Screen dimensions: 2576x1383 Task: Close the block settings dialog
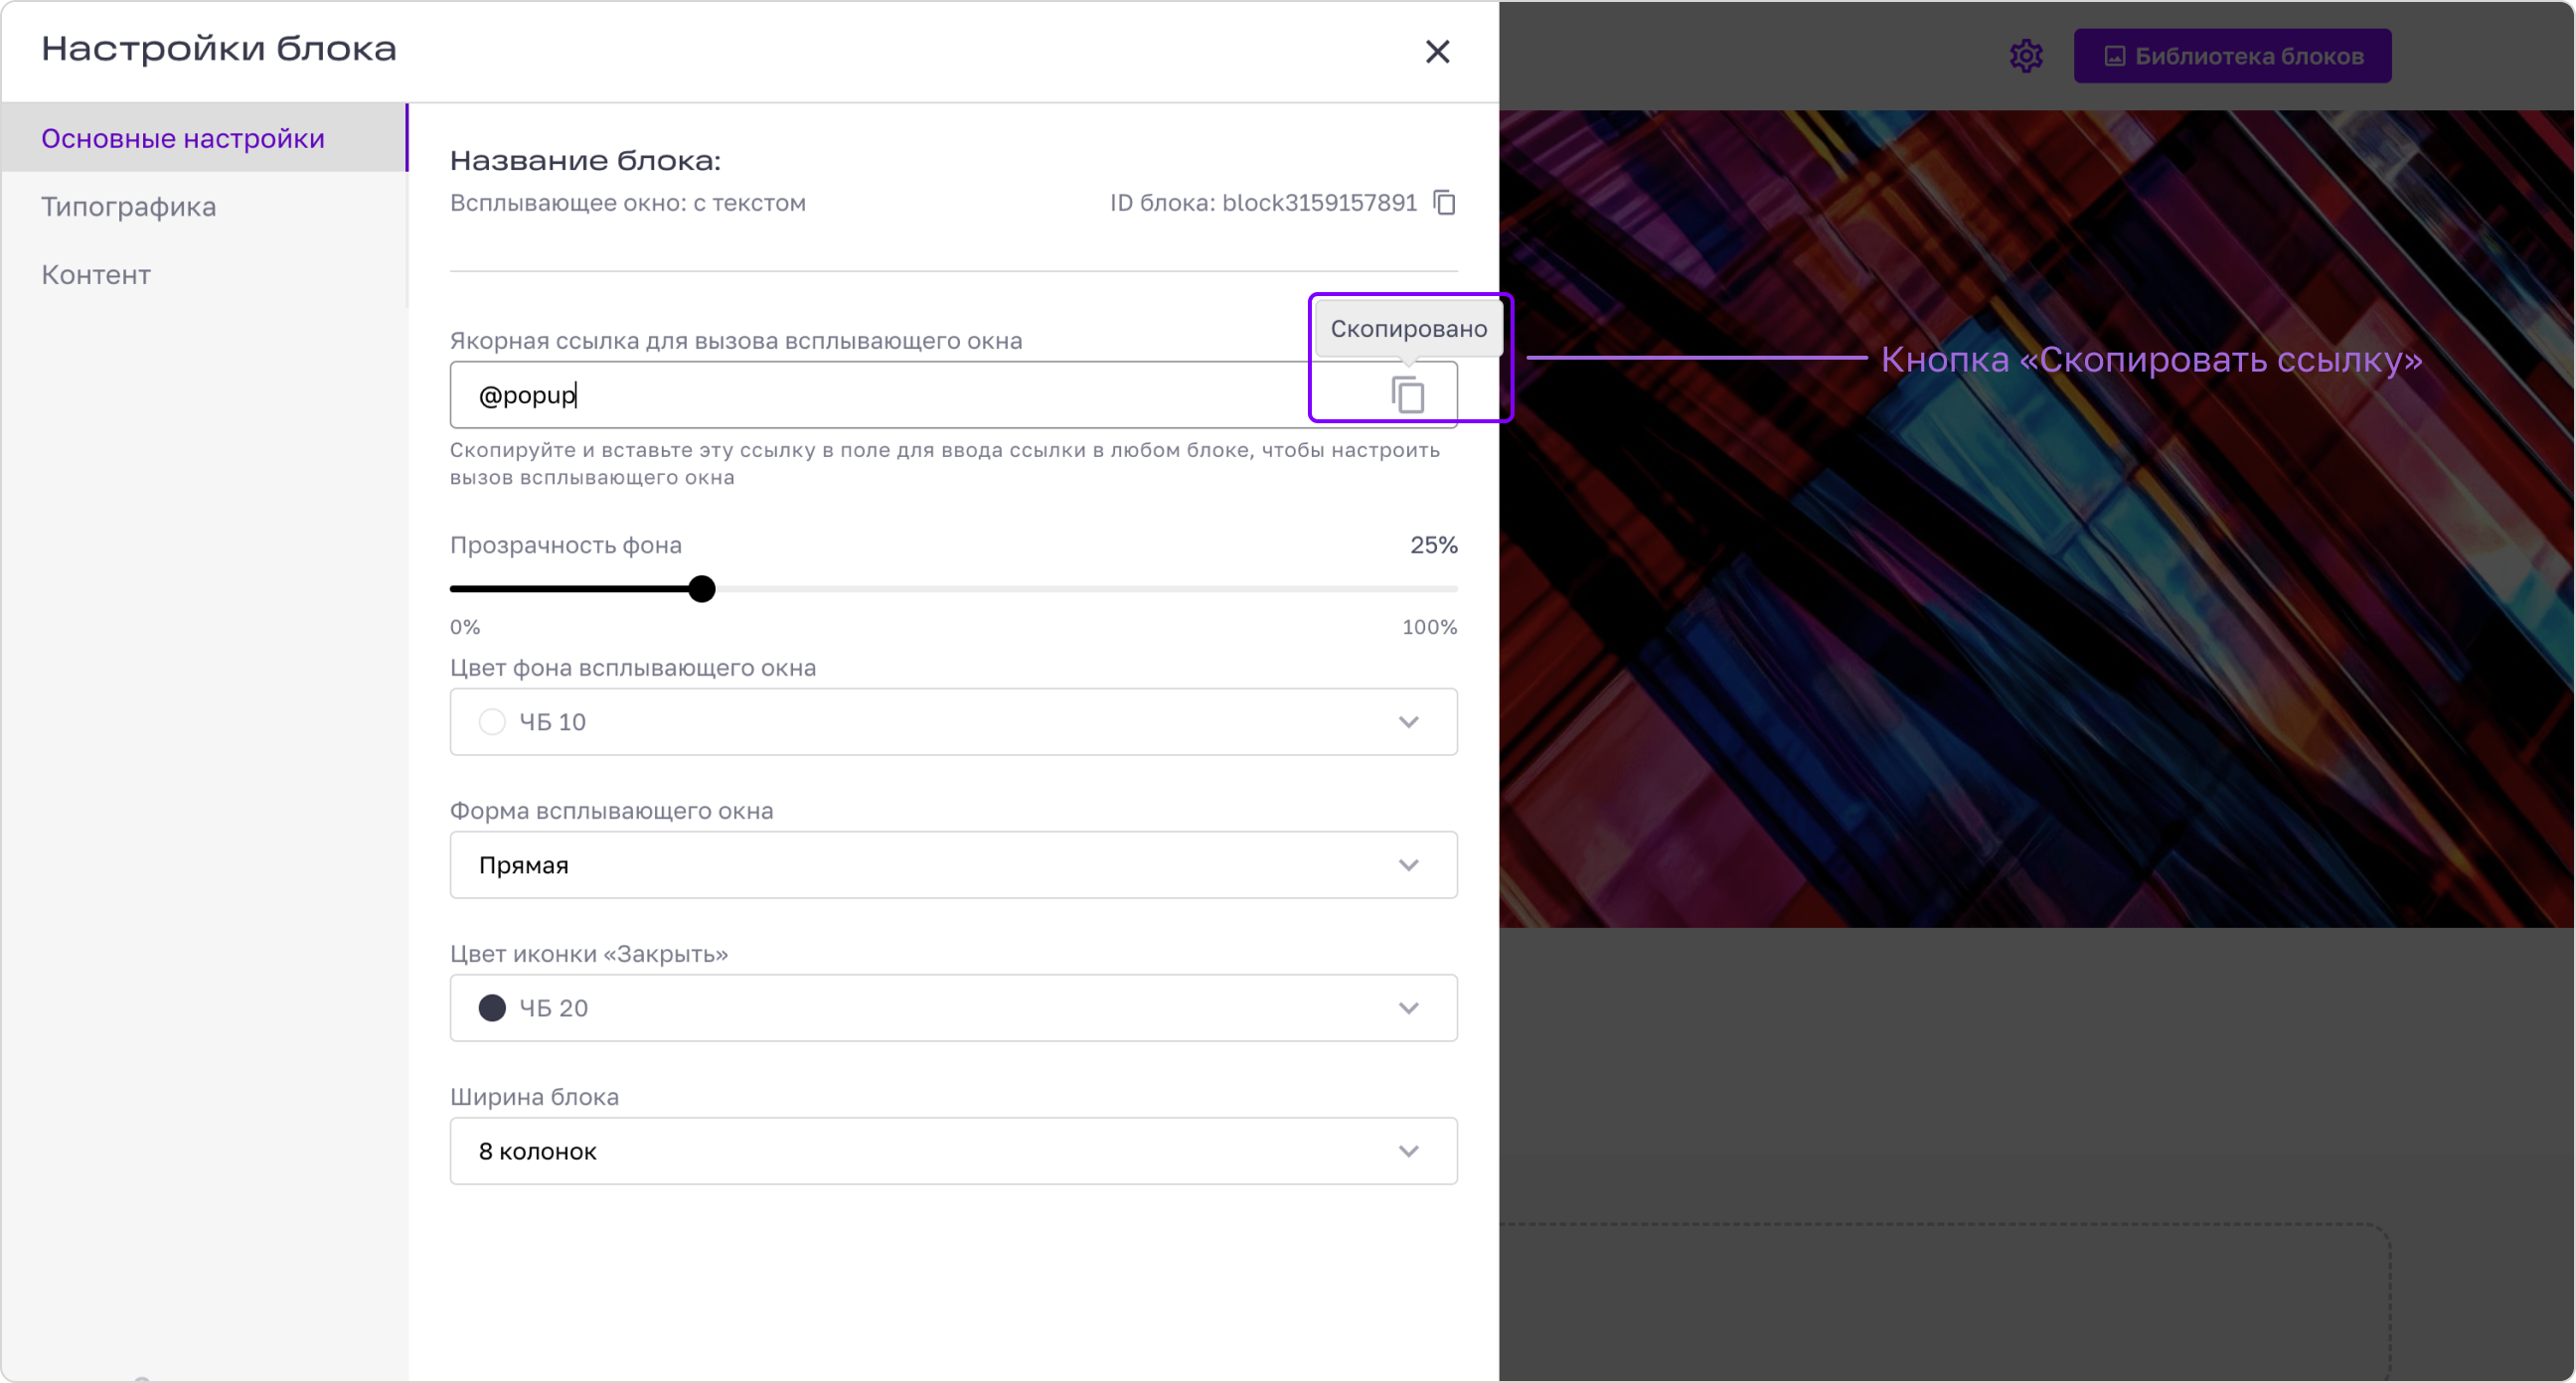pos(1437,51)
